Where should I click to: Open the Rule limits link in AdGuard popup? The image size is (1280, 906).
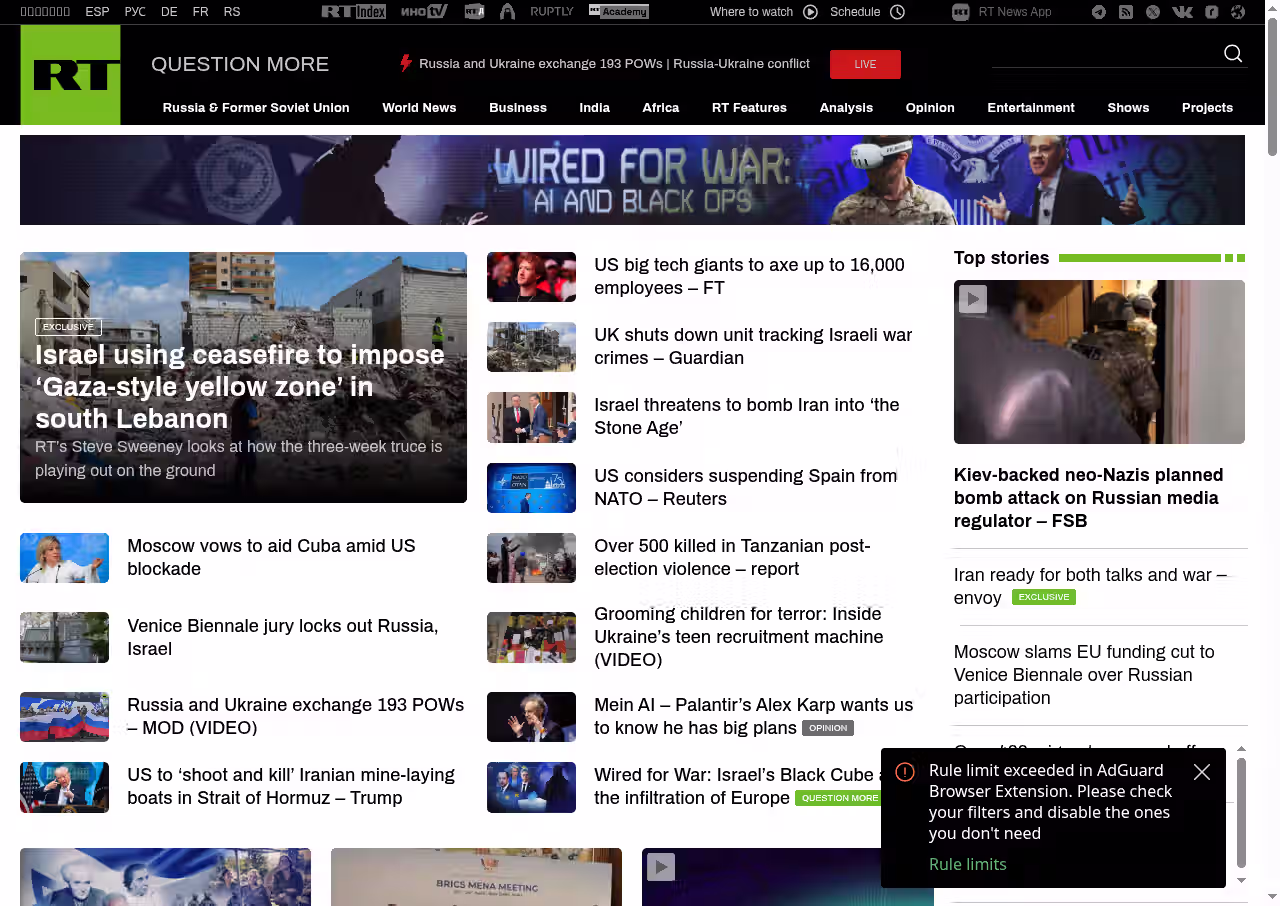pos(967,864)
